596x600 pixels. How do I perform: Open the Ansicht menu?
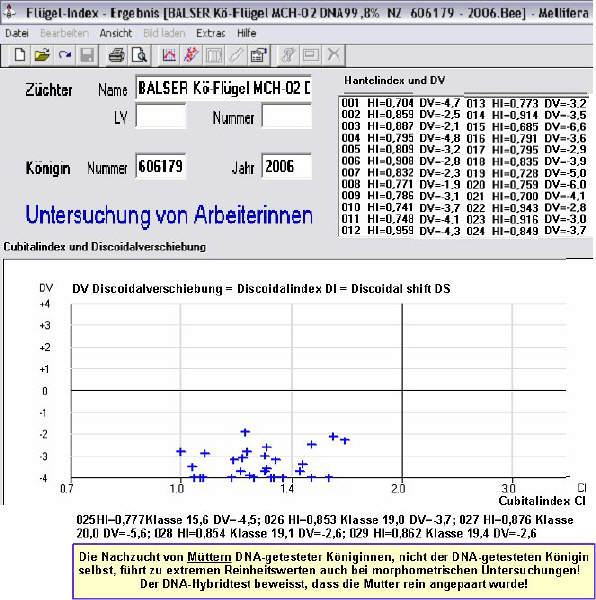(x=116, y=33)
